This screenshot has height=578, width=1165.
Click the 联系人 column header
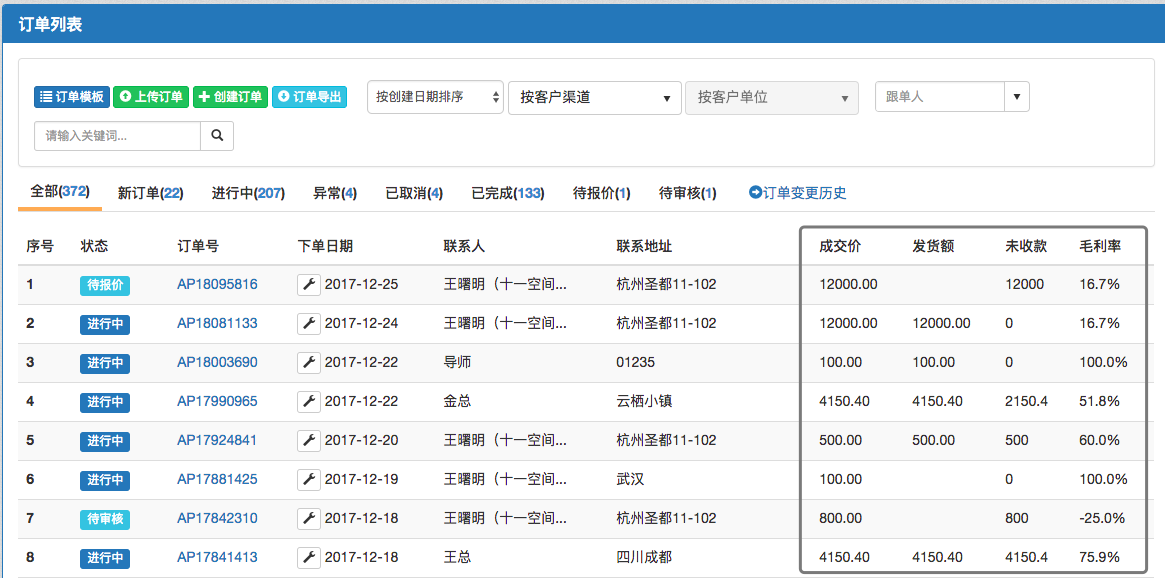point(464,247)
